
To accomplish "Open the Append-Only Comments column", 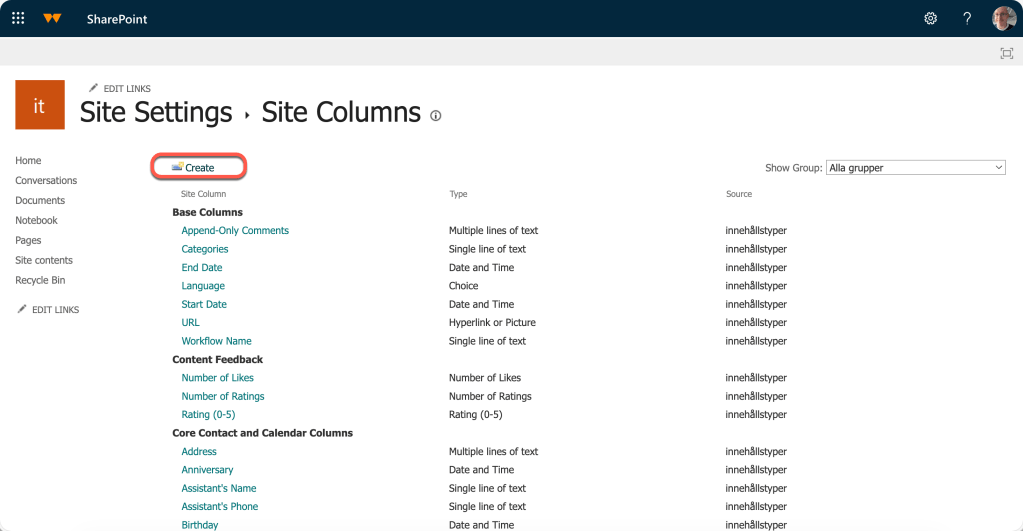I will tap(235, 230).
